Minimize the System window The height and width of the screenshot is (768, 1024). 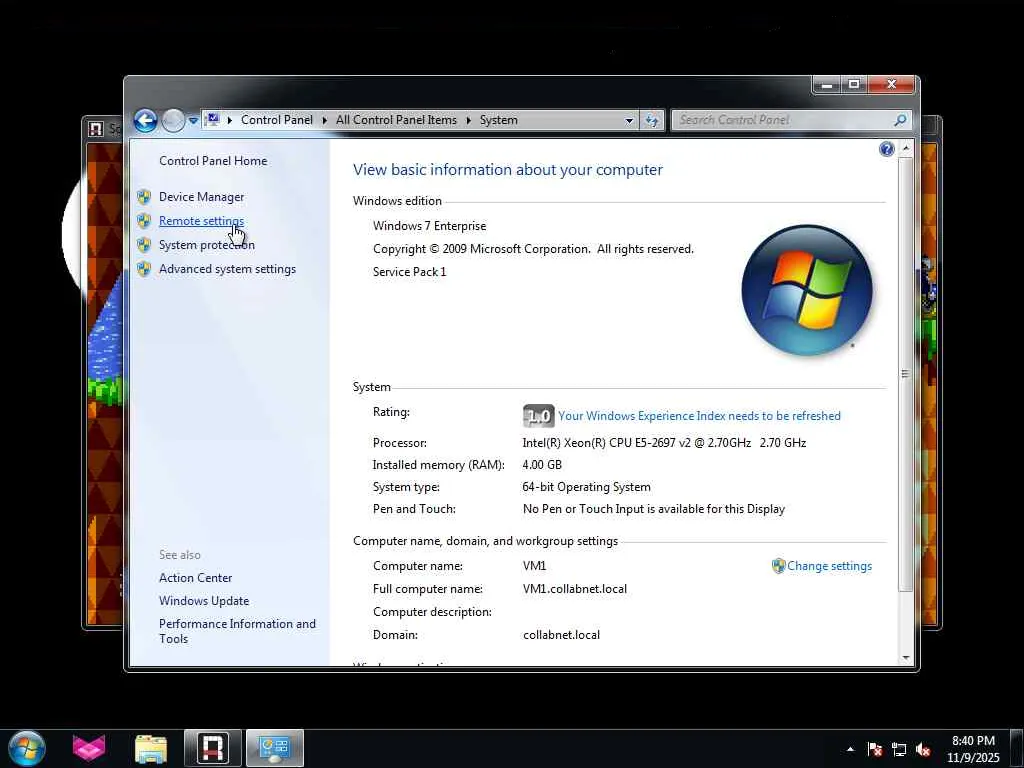coord(827,84)
